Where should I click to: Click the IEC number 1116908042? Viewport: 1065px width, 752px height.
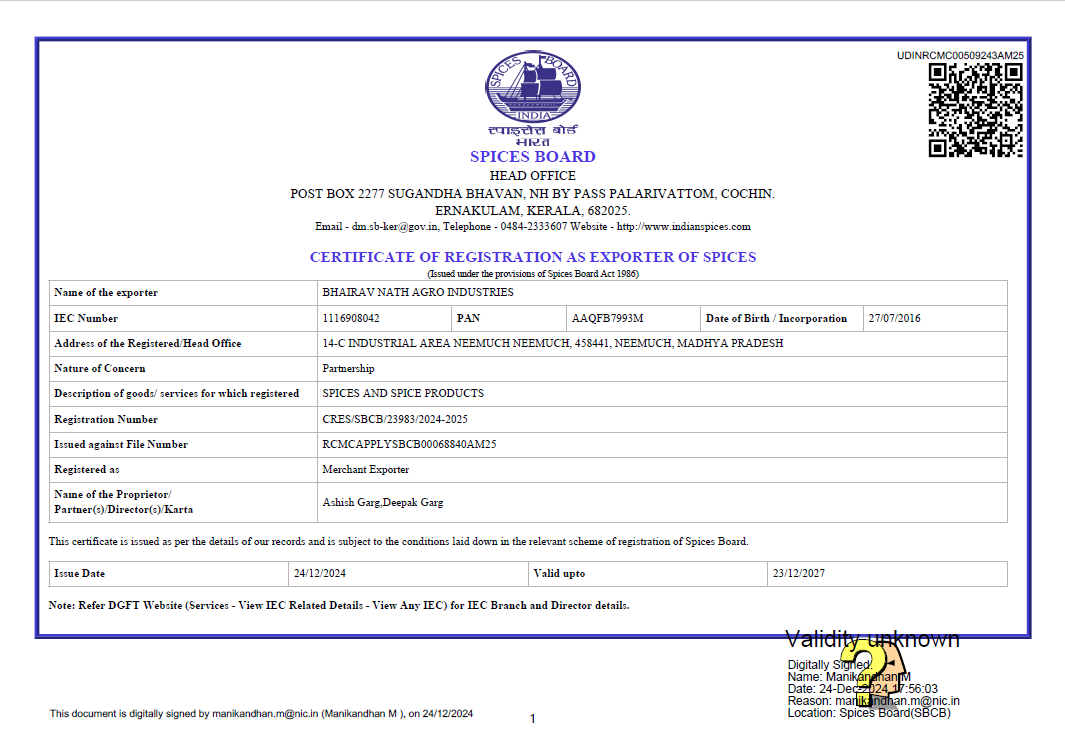click(x=351, y=319)
